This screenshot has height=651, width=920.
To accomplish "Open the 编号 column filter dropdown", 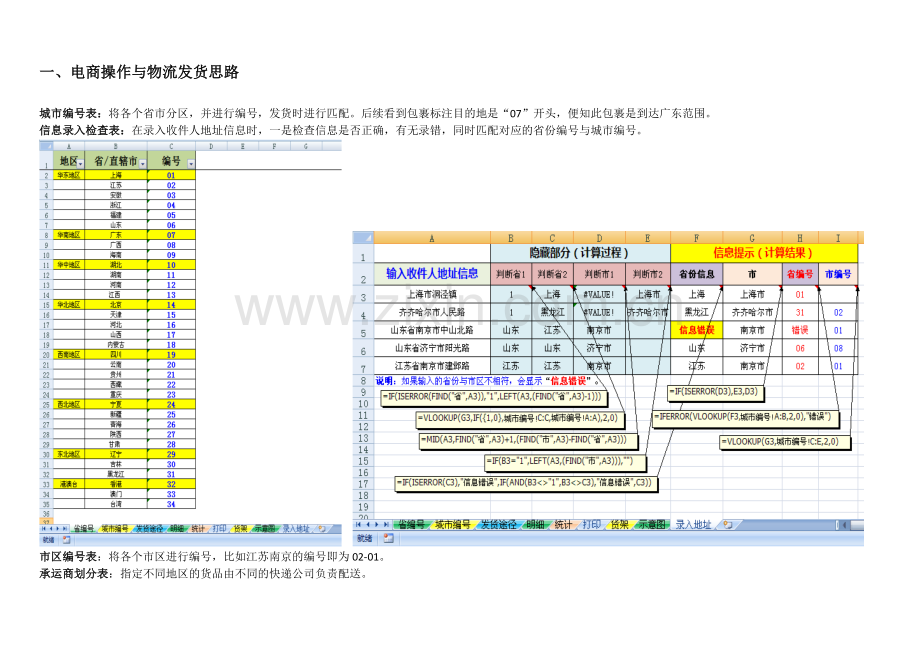I will [190, 163].
